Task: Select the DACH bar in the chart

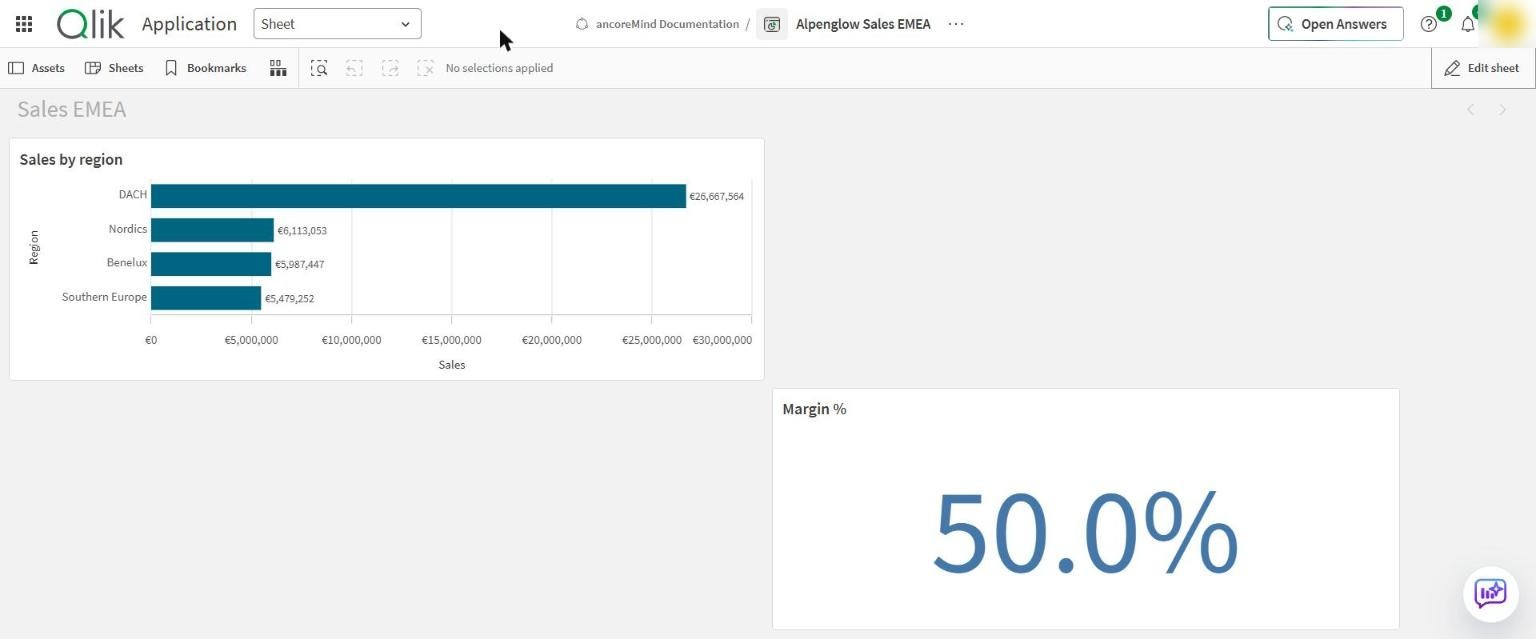Action: pos(418,196)
